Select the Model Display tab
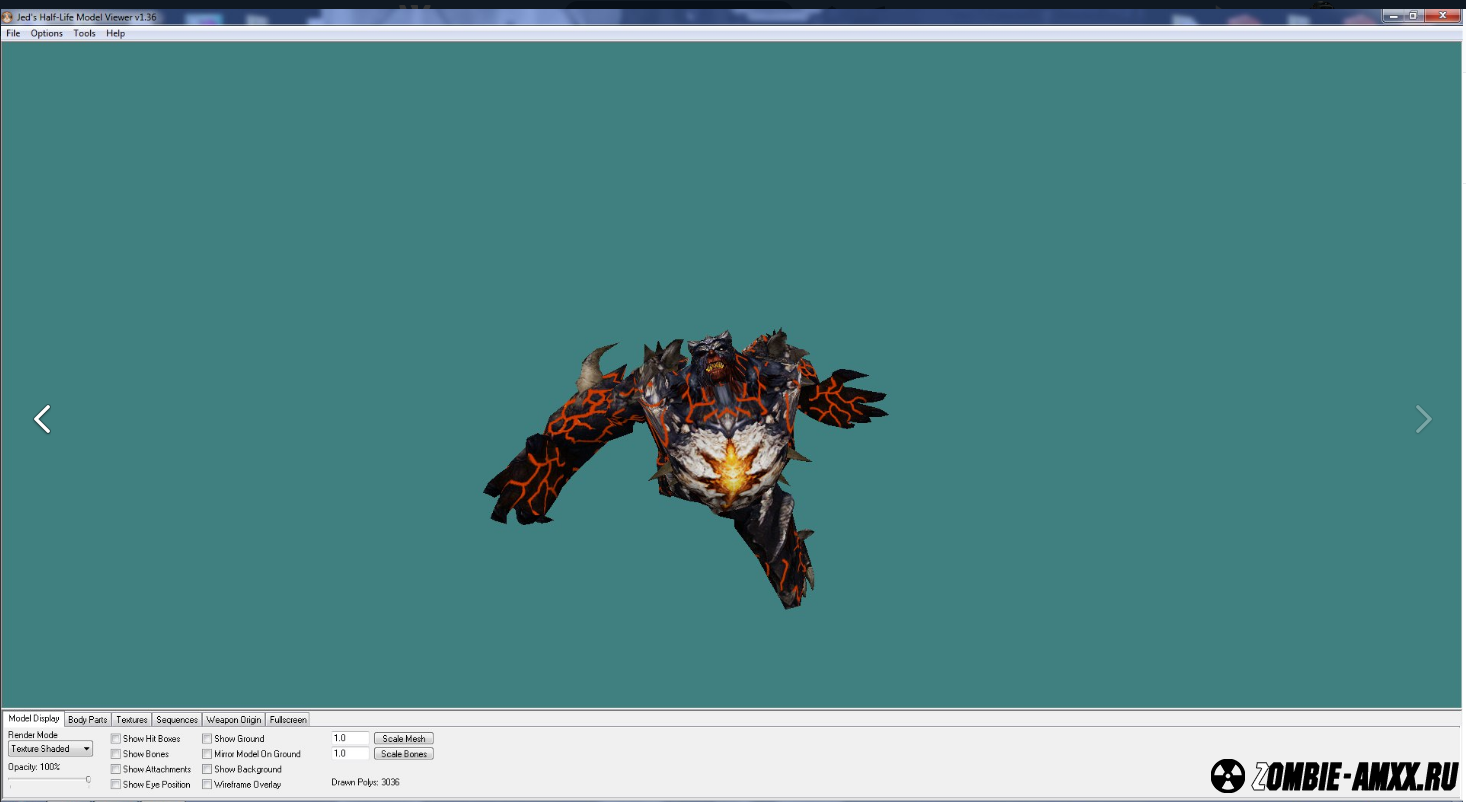Viewport: 1466px width, 802px height. (33, 718)
